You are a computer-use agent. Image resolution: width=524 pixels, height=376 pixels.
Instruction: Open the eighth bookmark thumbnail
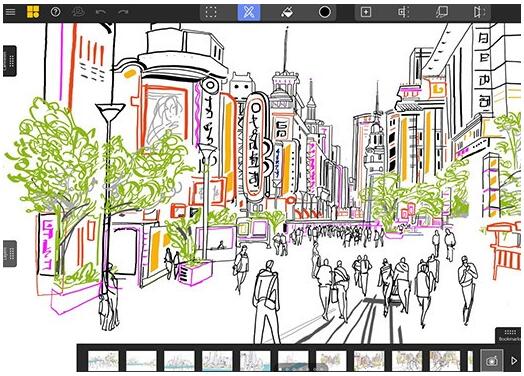tap(369, 361)
